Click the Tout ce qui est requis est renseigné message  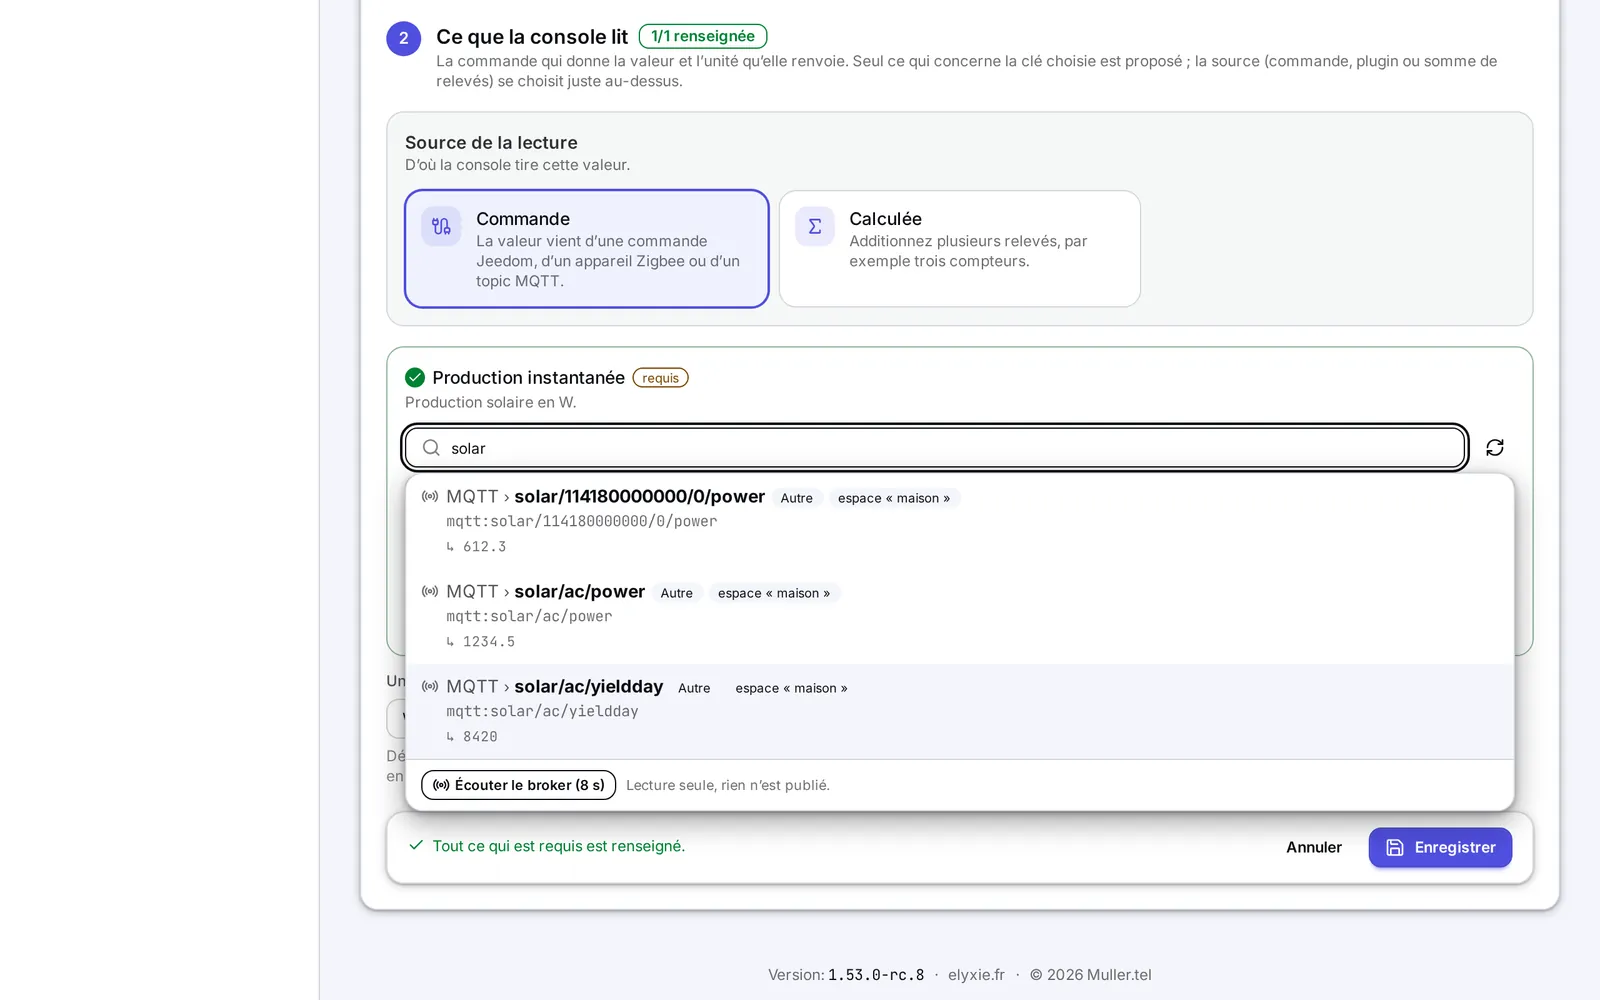tap(559, 846)
